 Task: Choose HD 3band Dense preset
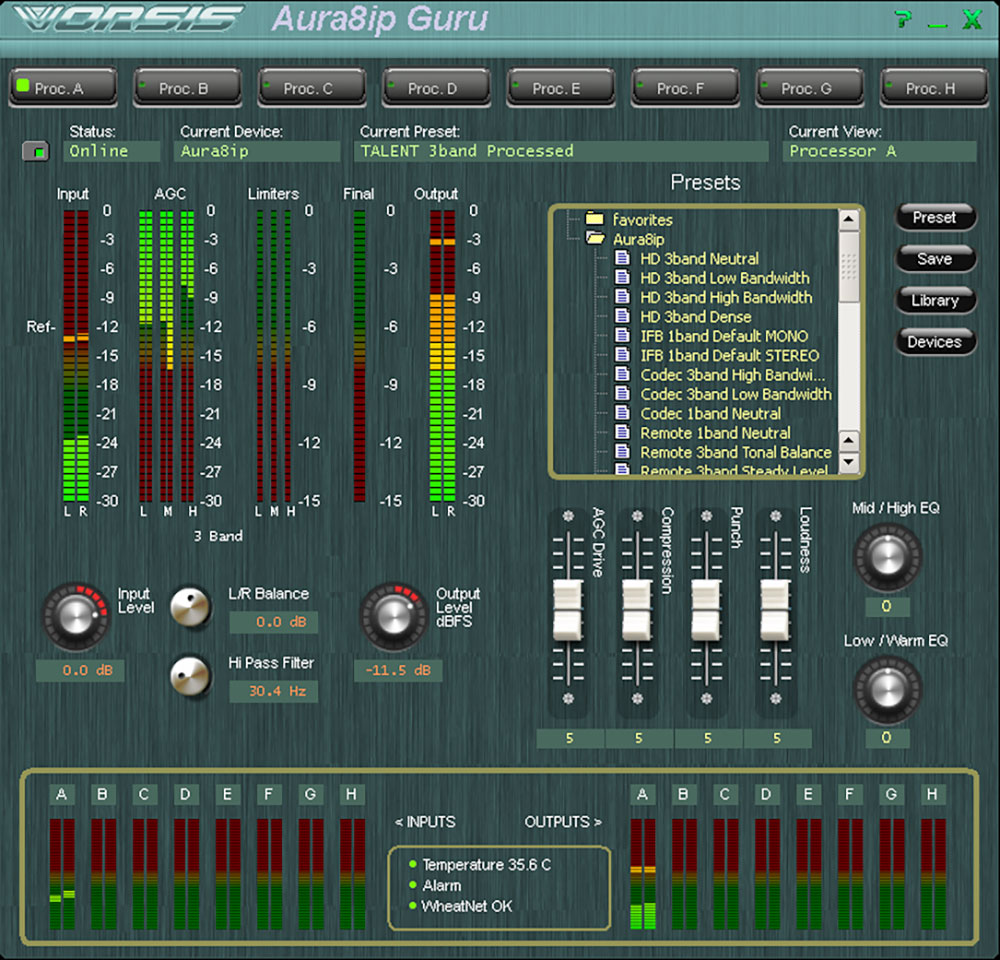[696, 317]
